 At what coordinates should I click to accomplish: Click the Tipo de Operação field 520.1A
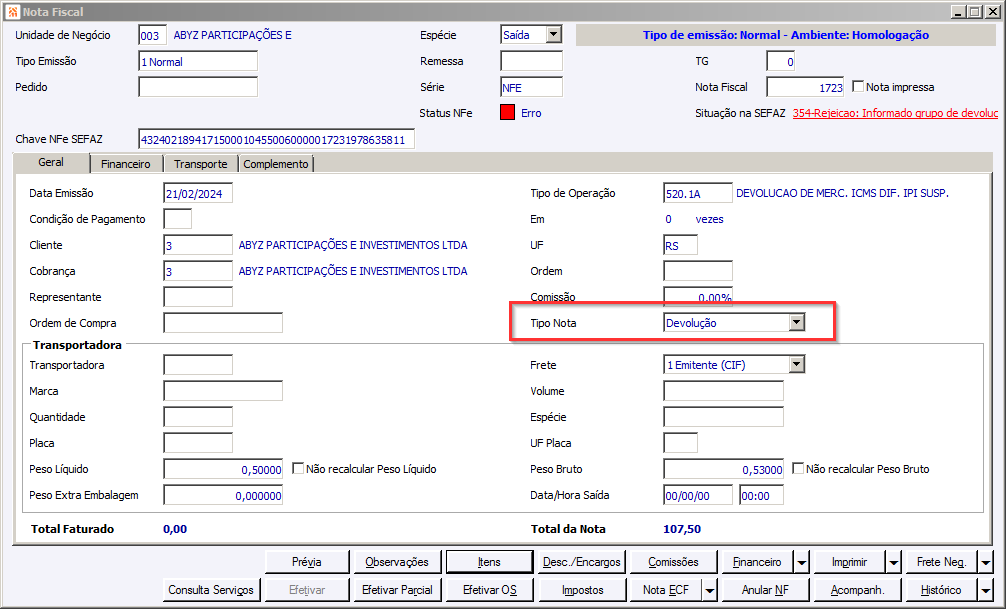click(698, 193)
